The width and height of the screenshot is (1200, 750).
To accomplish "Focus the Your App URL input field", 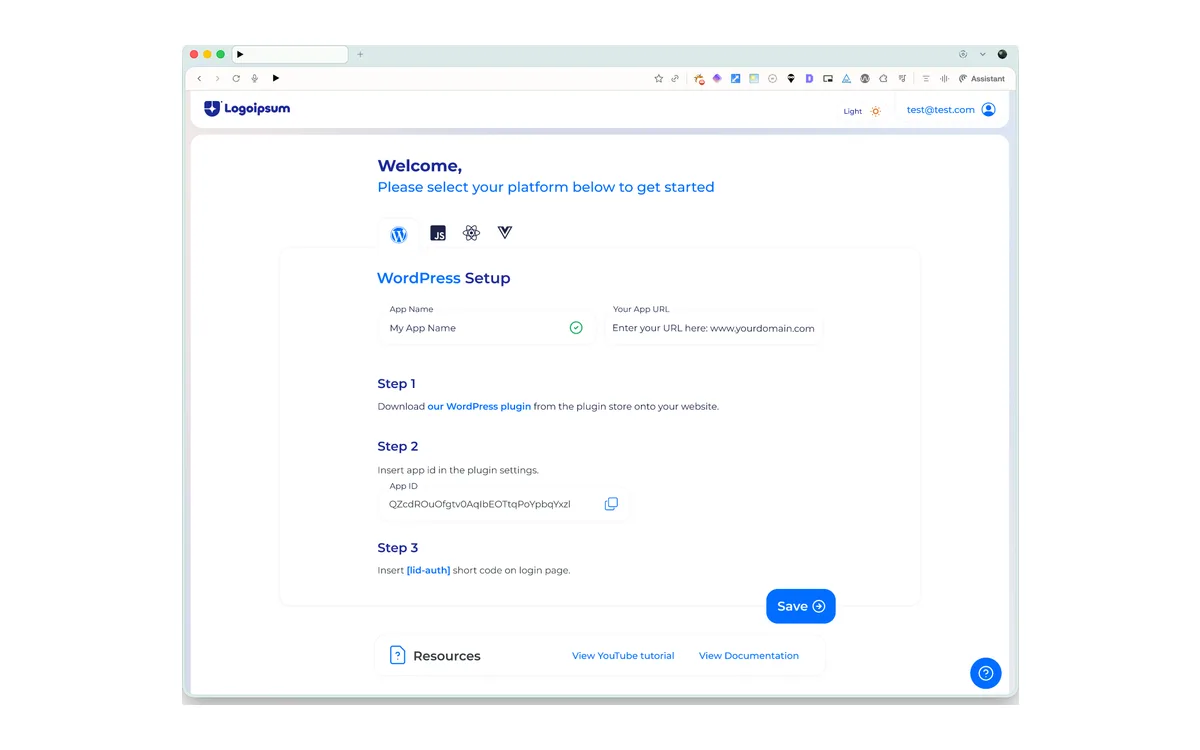I will (714, 328).
